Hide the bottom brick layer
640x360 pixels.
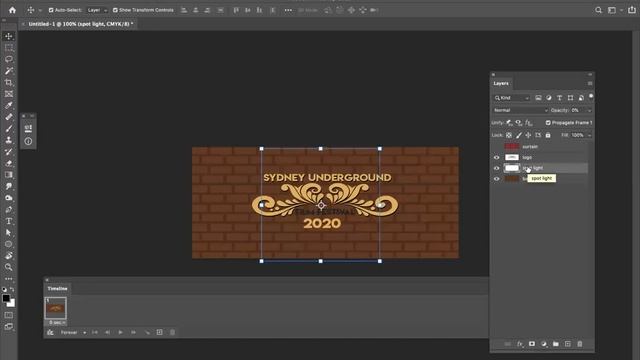click(x=496, y=178)
